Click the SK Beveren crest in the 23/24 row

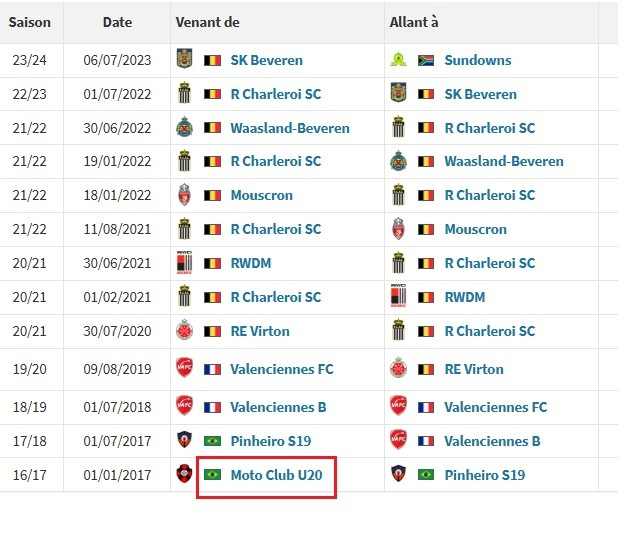coord(184,58)
